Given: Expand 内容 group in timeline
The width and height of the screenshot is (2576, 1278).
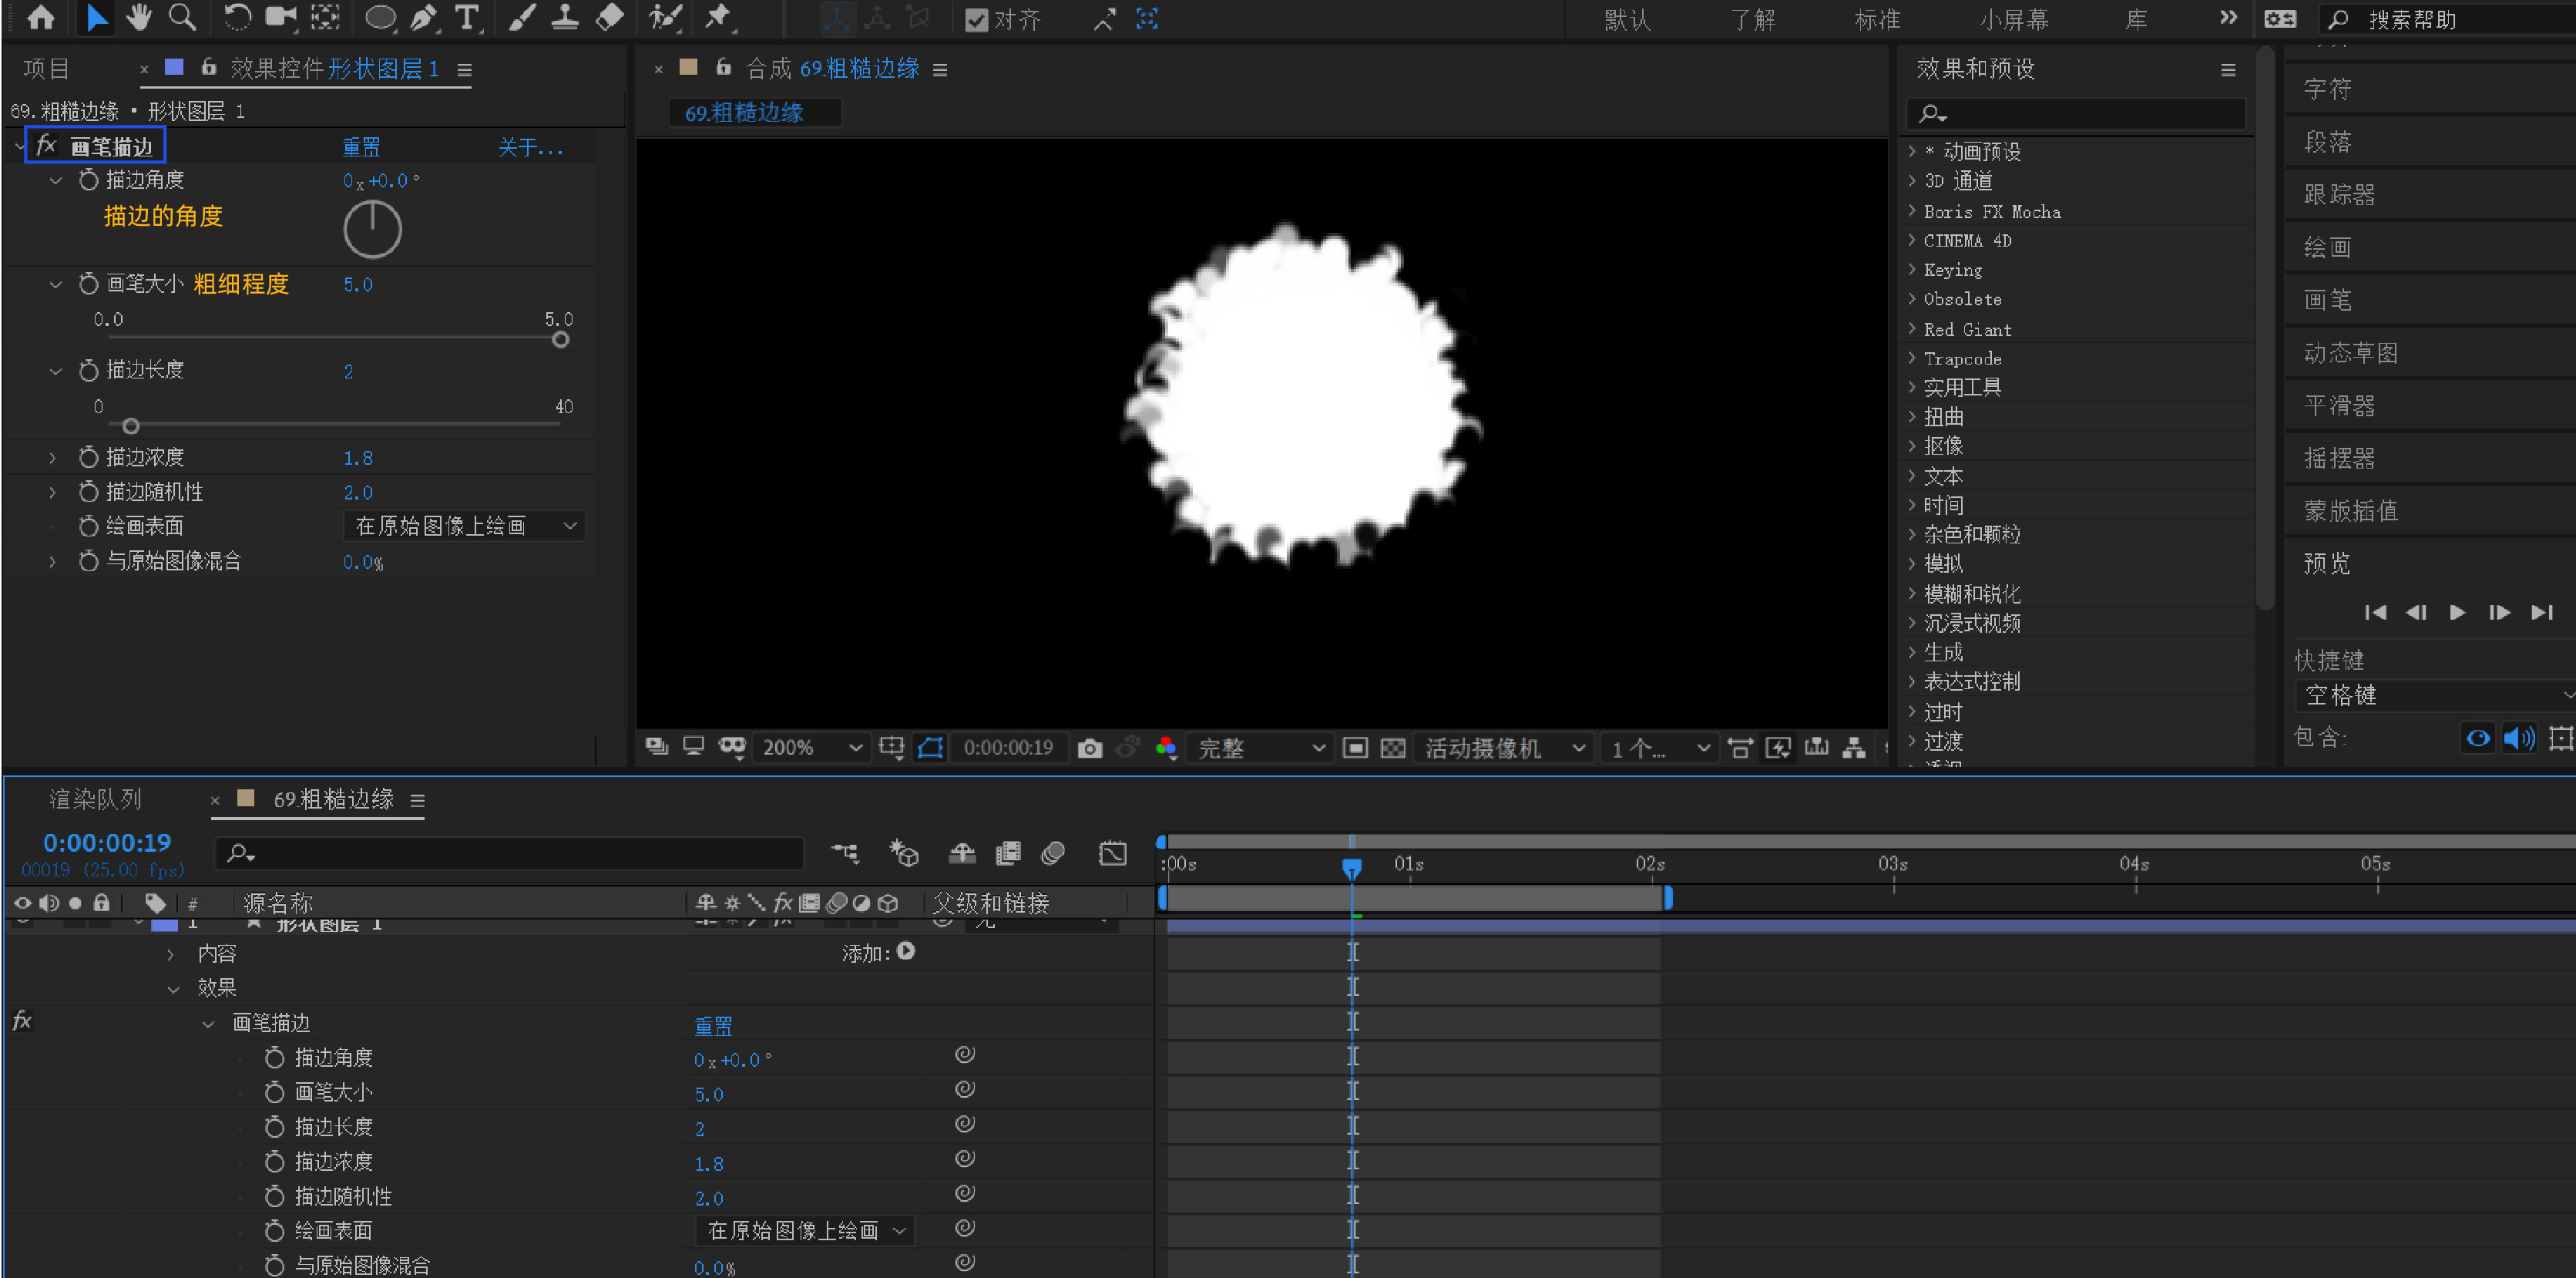Looking at the screenshot, I should [171, 954].
